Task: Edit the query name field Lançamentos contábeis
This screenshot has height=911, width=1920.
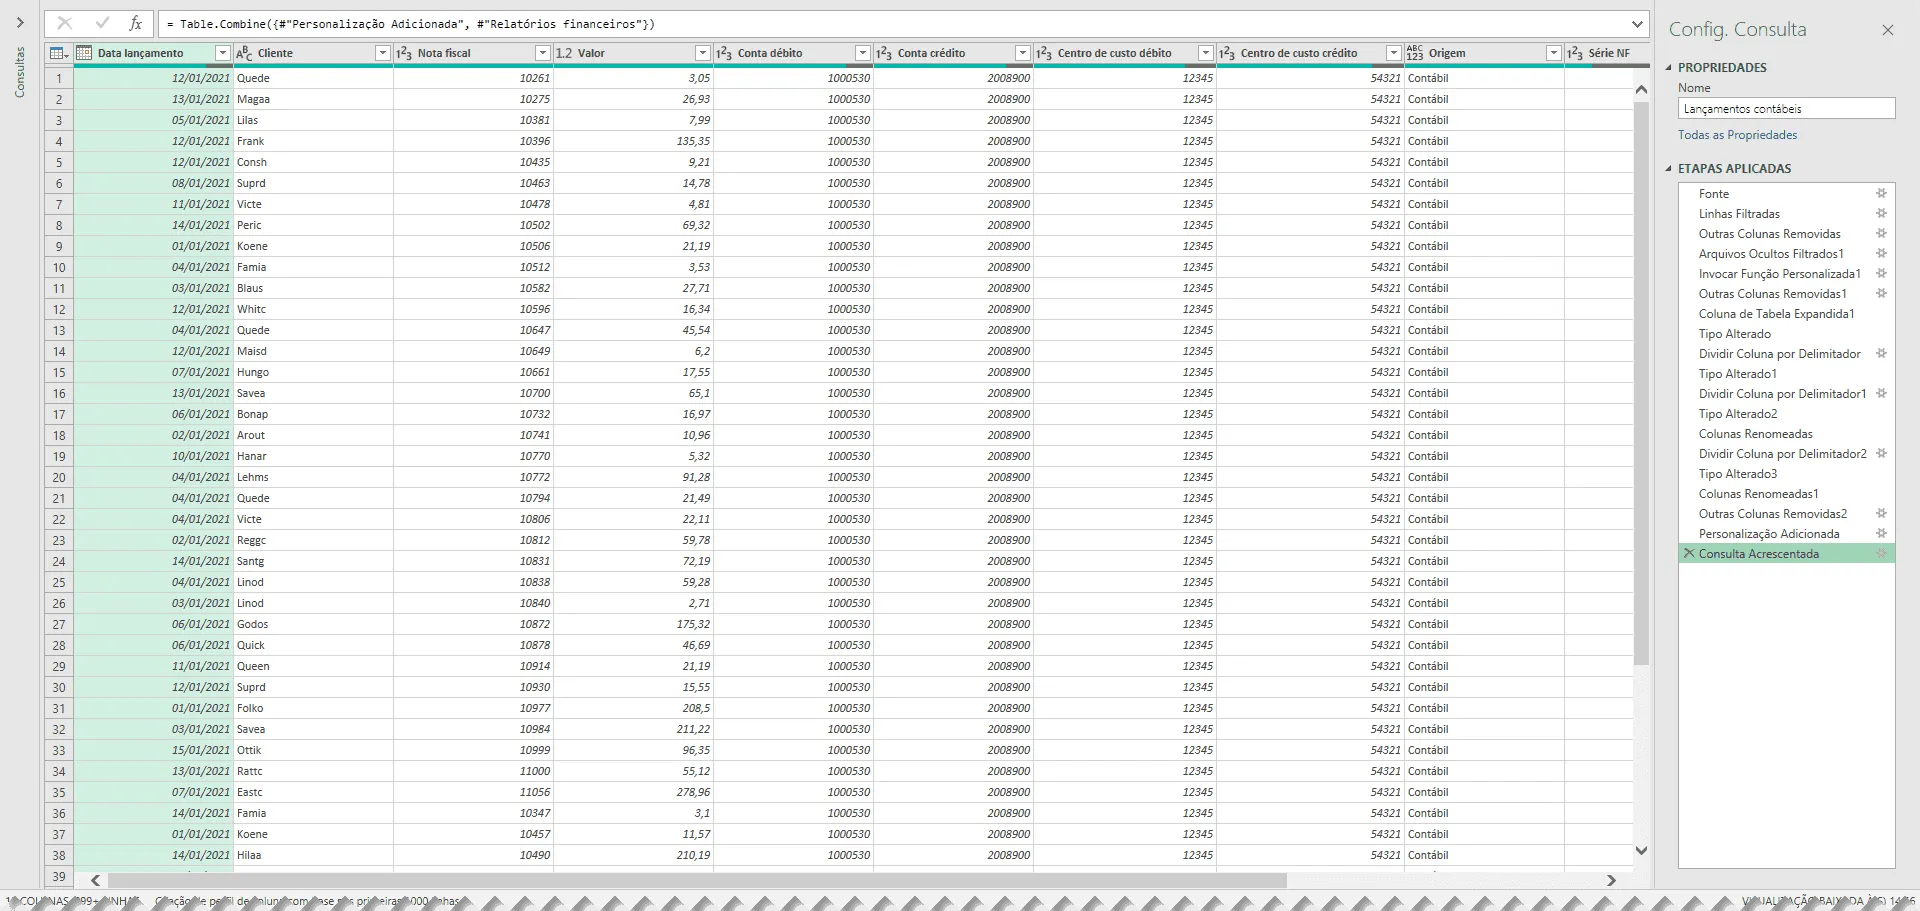Action: tap(1786, 109)
